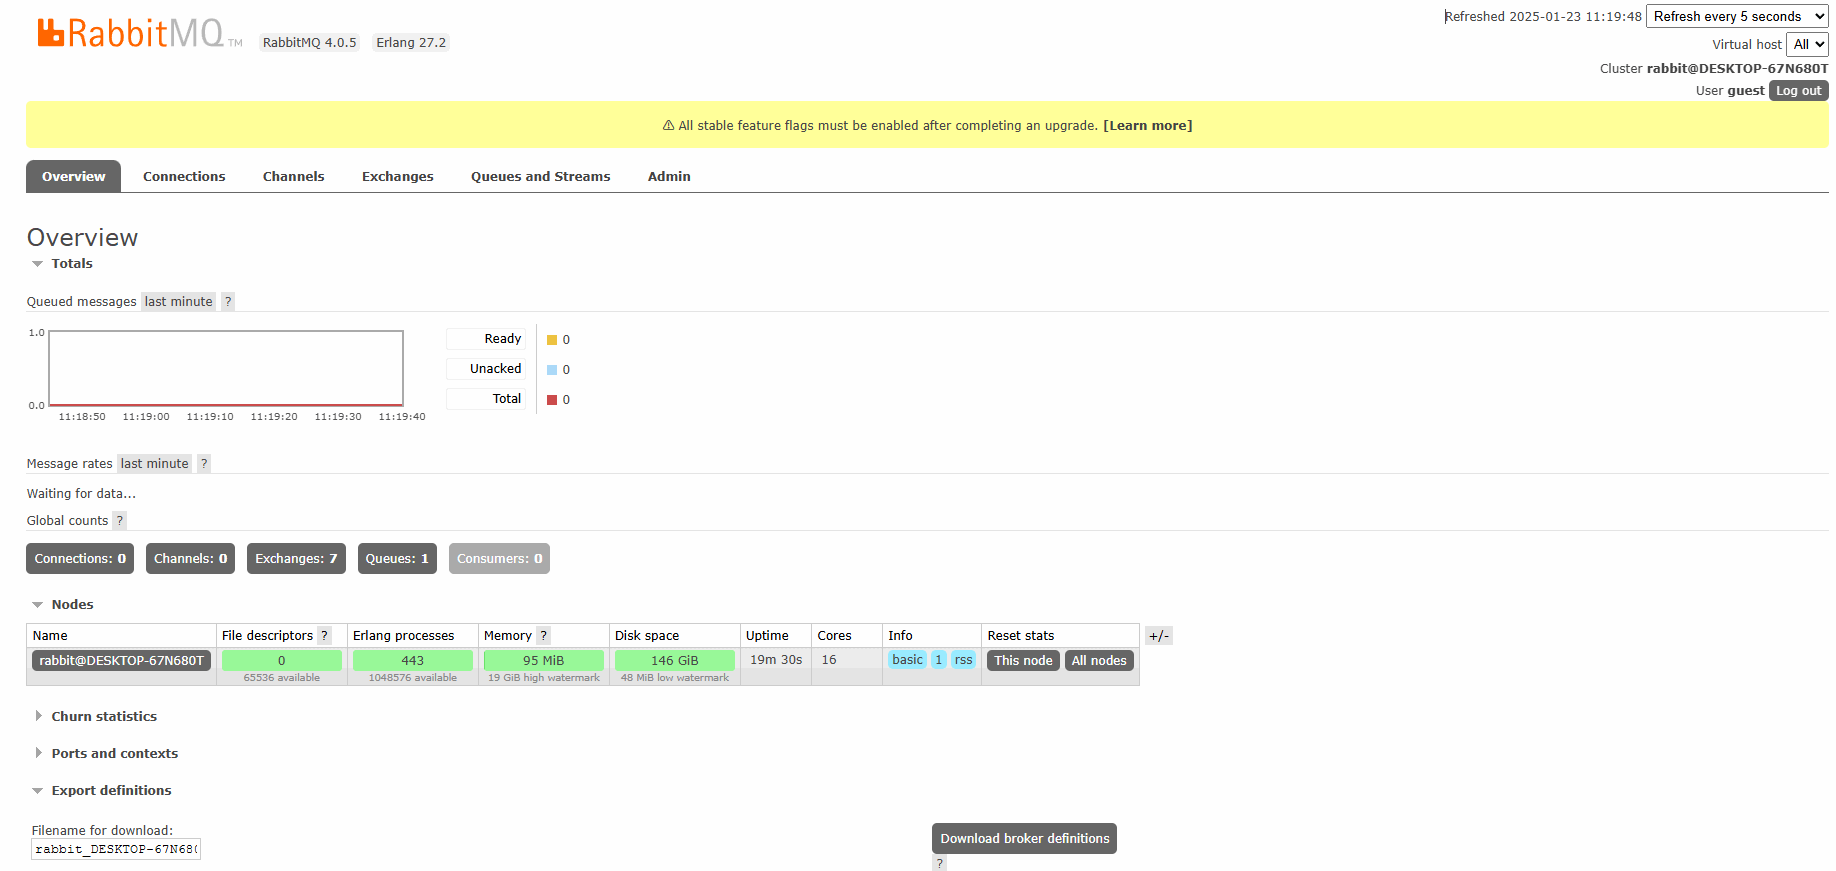The width and height of the screenshot is (1836, 871).
Task: Click the yellow Ready legend swatch
Action: tap(552, 340)
